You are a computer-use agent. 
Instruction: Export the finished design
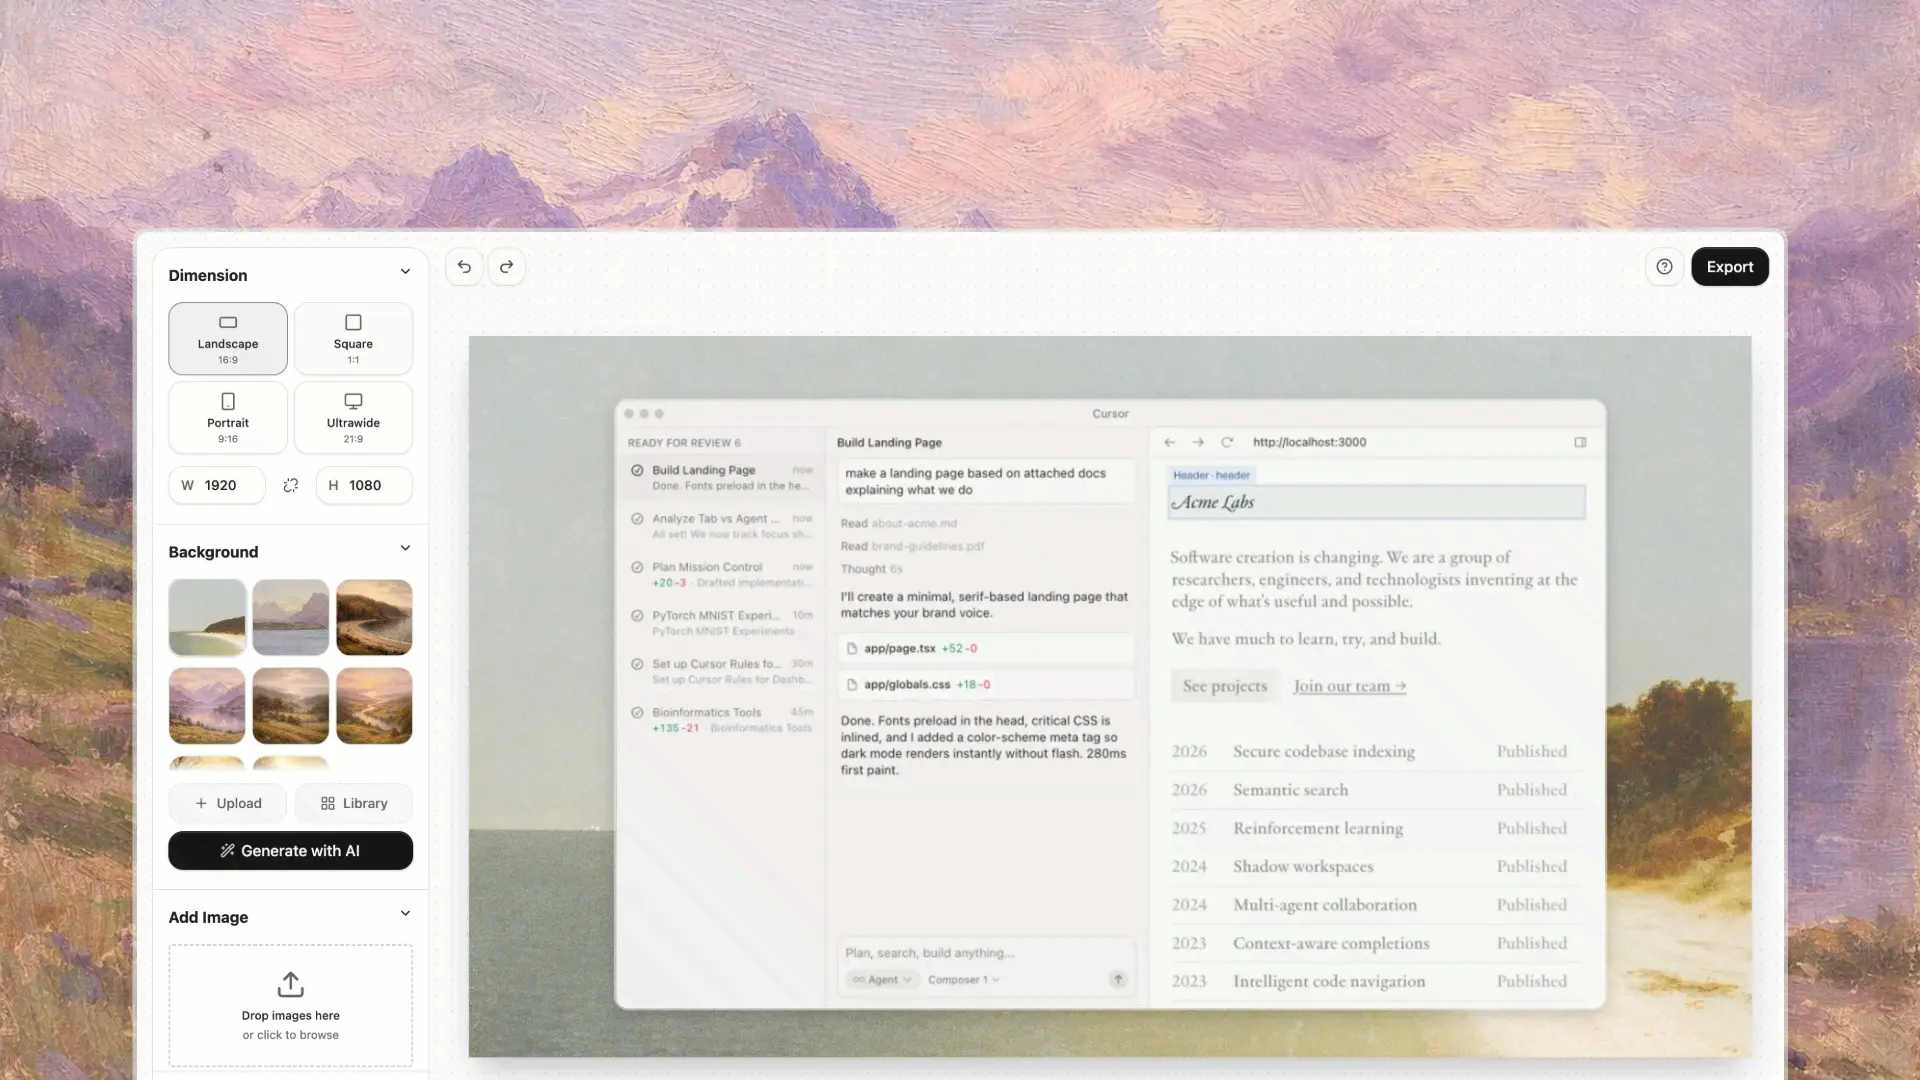click(x=1730, y=266)
